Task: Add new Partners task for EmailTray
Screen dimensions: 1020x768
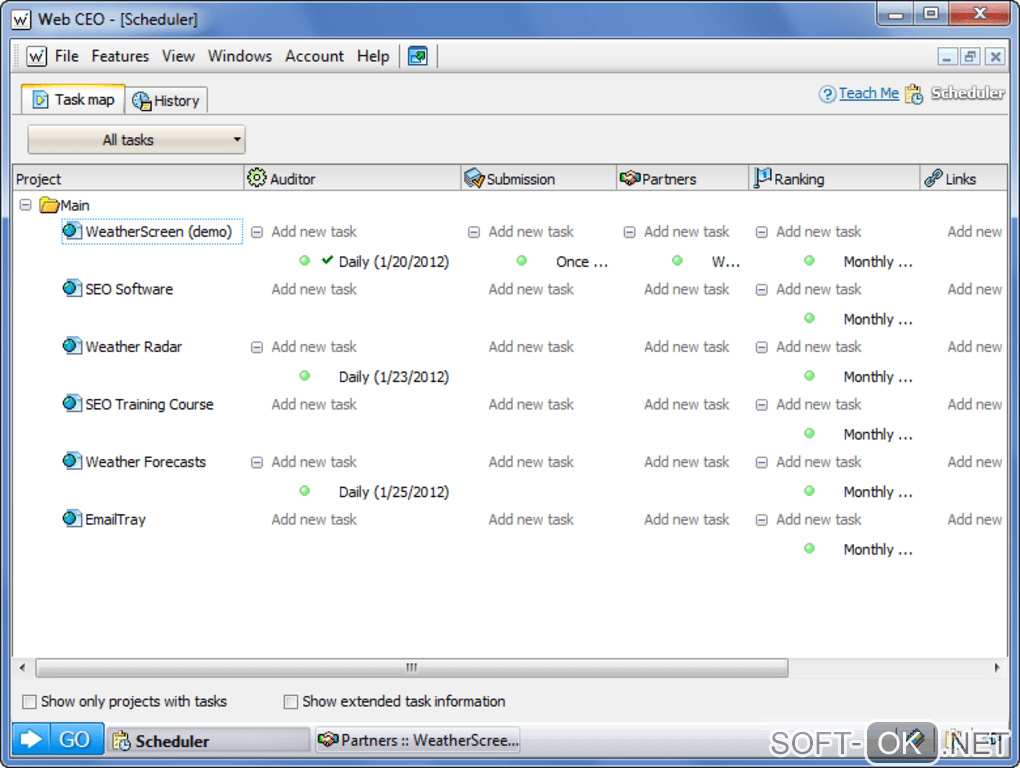Action: click(x=686, y=520)
